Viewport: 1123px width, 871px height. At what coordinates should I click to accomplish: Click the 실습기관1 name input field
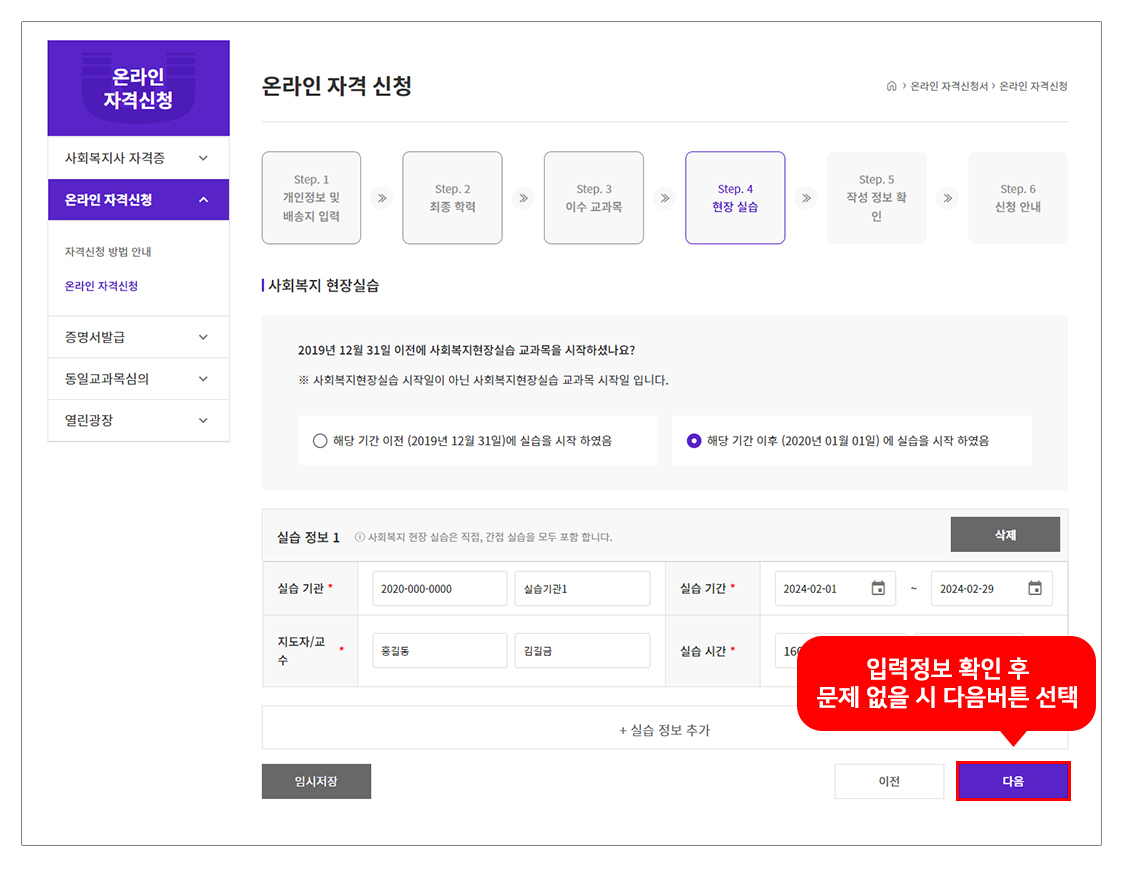[x=582, y=589]
